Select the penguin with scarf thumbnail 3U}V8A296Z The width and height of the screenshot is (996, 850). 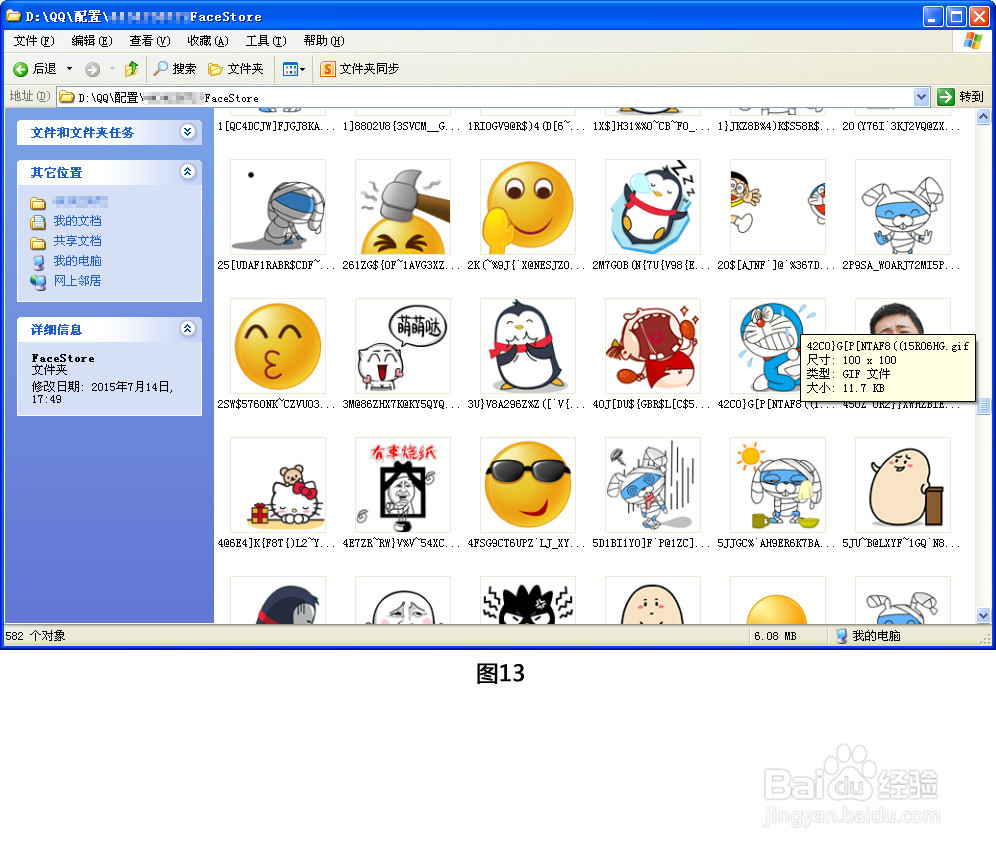pos(528,346)
